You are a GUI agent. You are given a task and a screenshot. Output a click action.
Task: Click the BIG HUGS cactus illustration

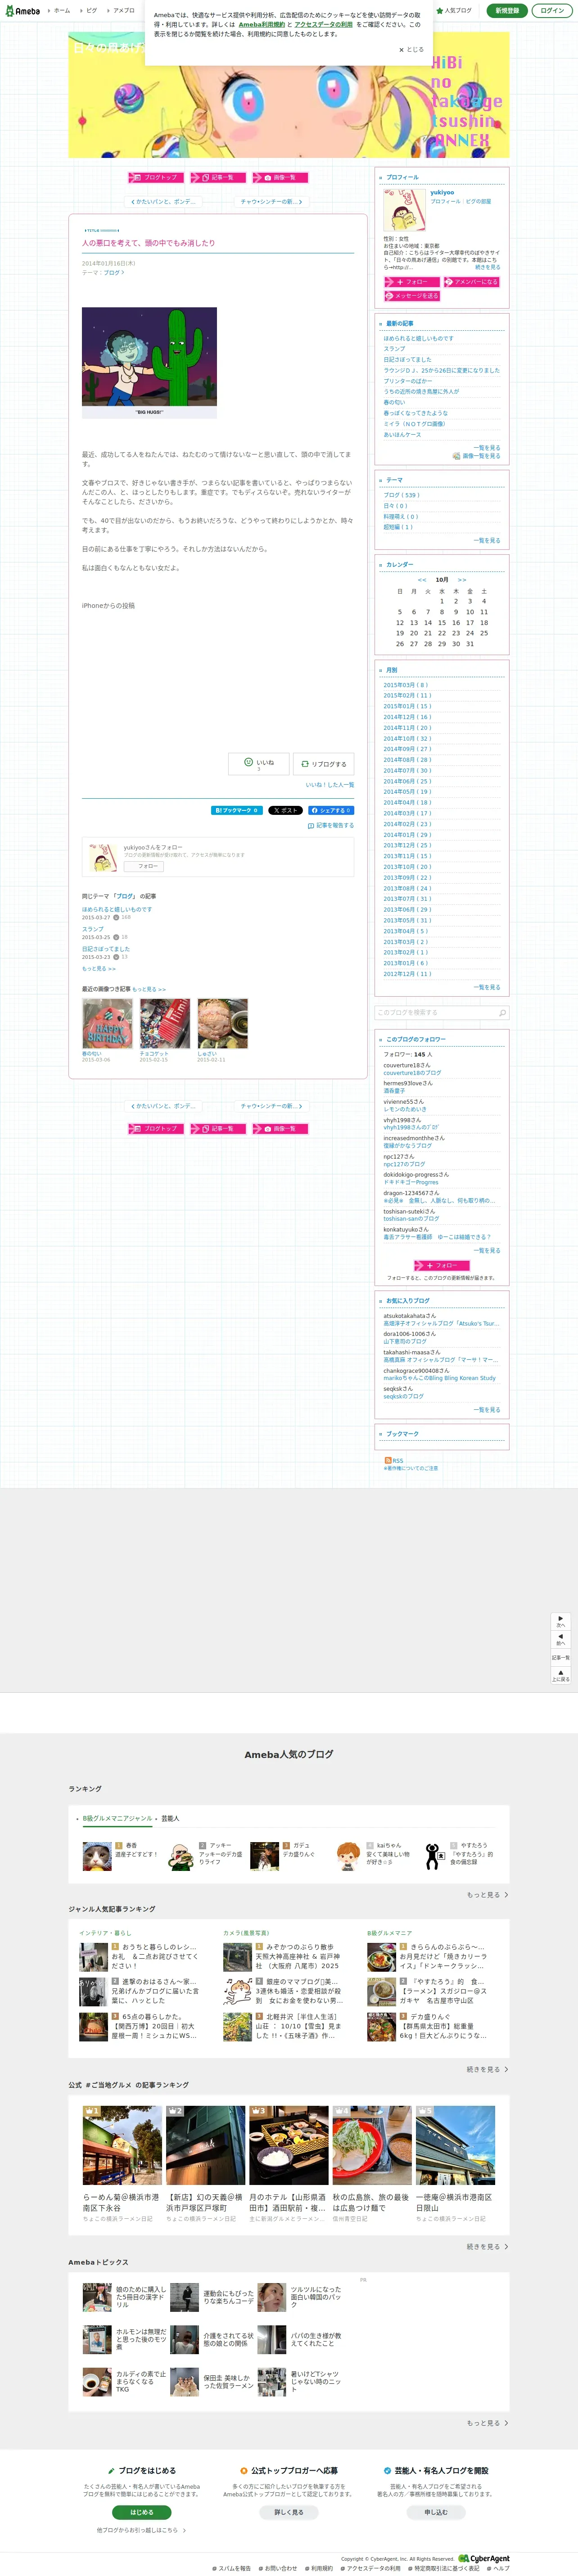tap(149, 362)
